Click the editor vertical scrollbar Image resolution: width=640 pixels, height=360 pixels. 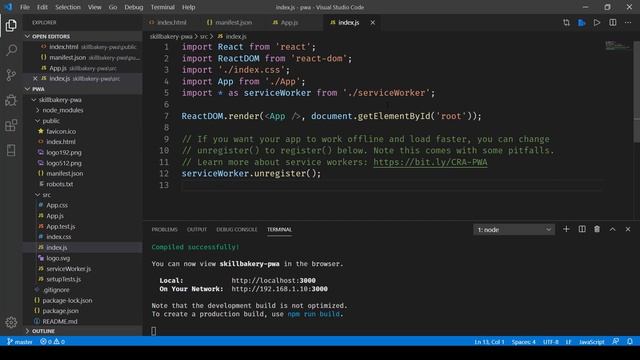636,92
